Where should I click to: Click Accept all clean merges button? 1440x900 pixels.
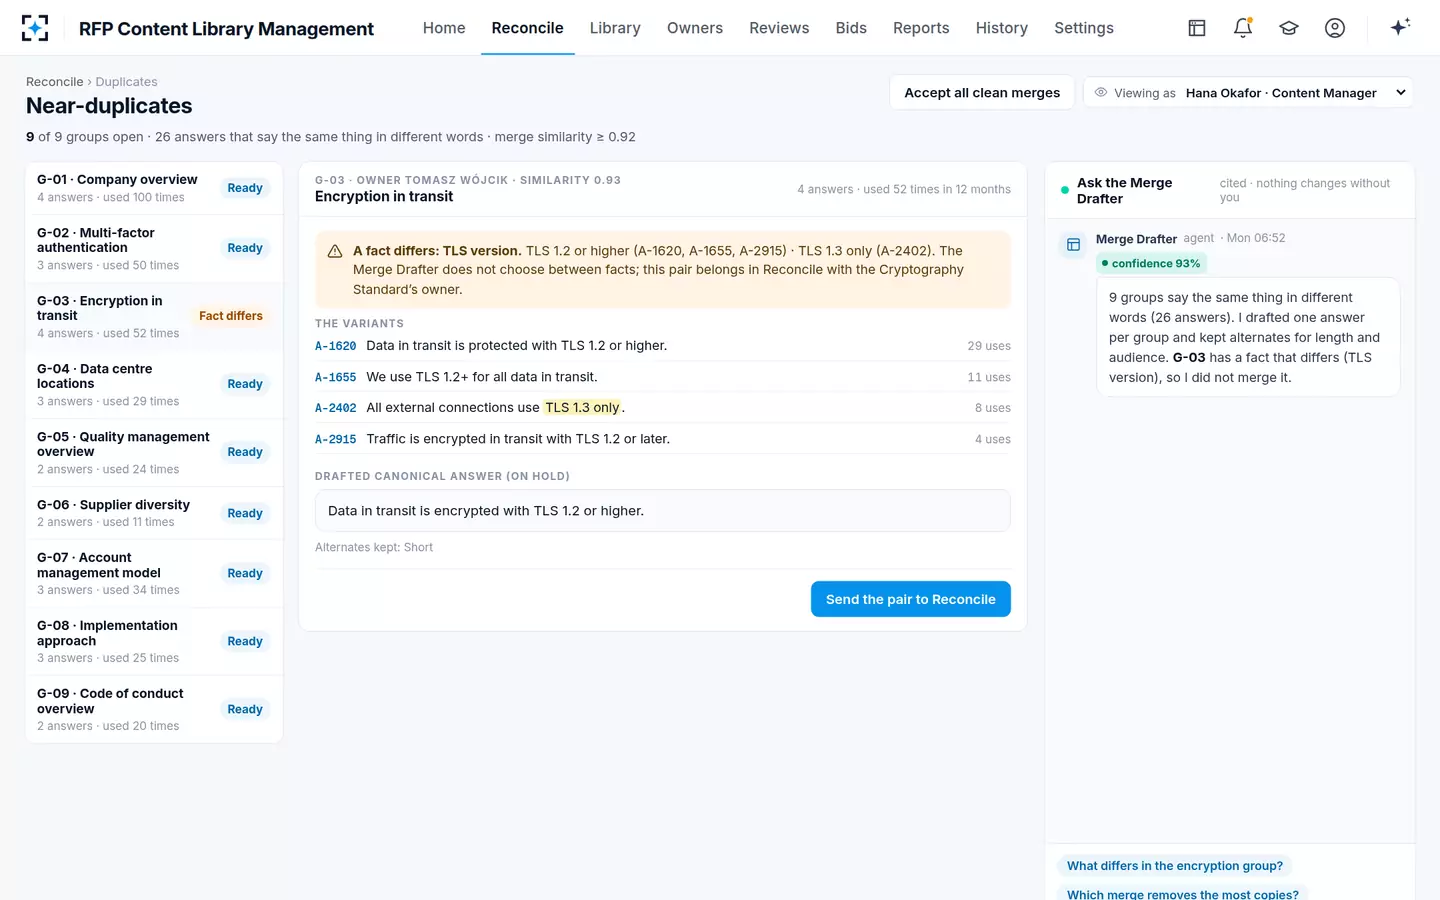[x=982, y=93]
